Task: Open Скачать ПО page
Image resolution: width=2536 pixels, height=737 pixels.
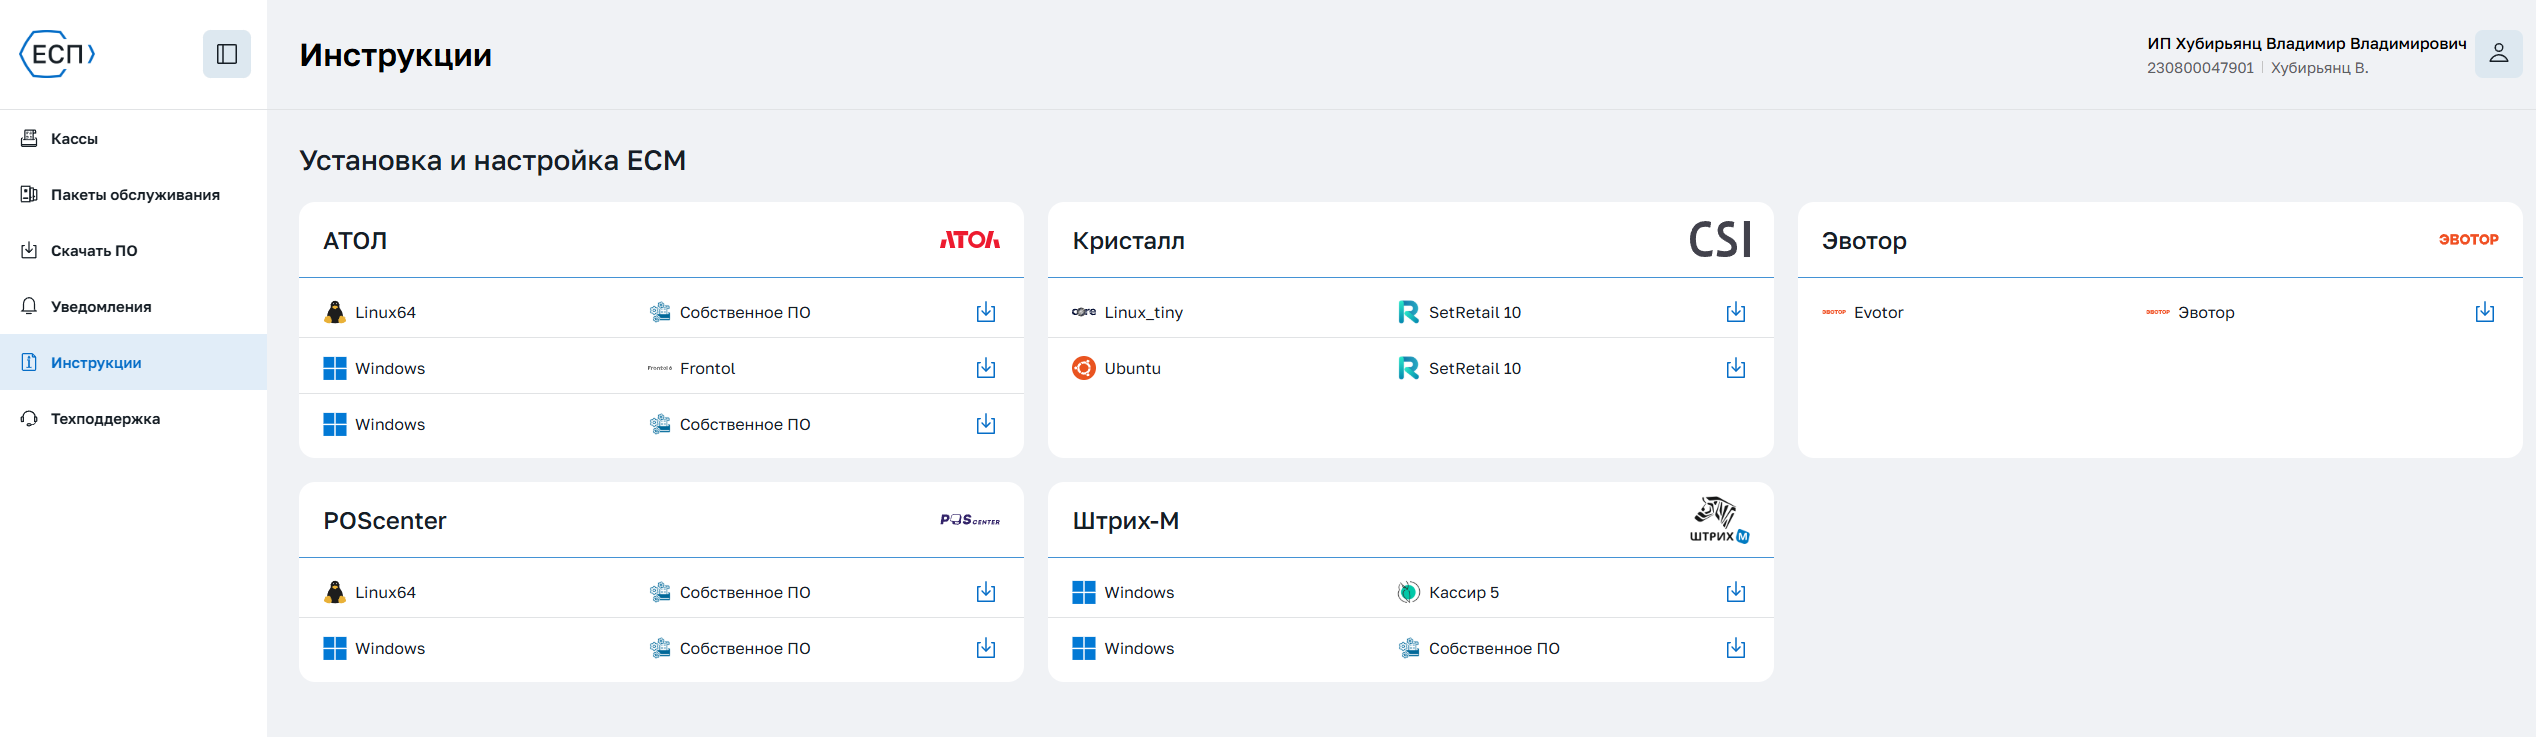Action: pos(94,251)
